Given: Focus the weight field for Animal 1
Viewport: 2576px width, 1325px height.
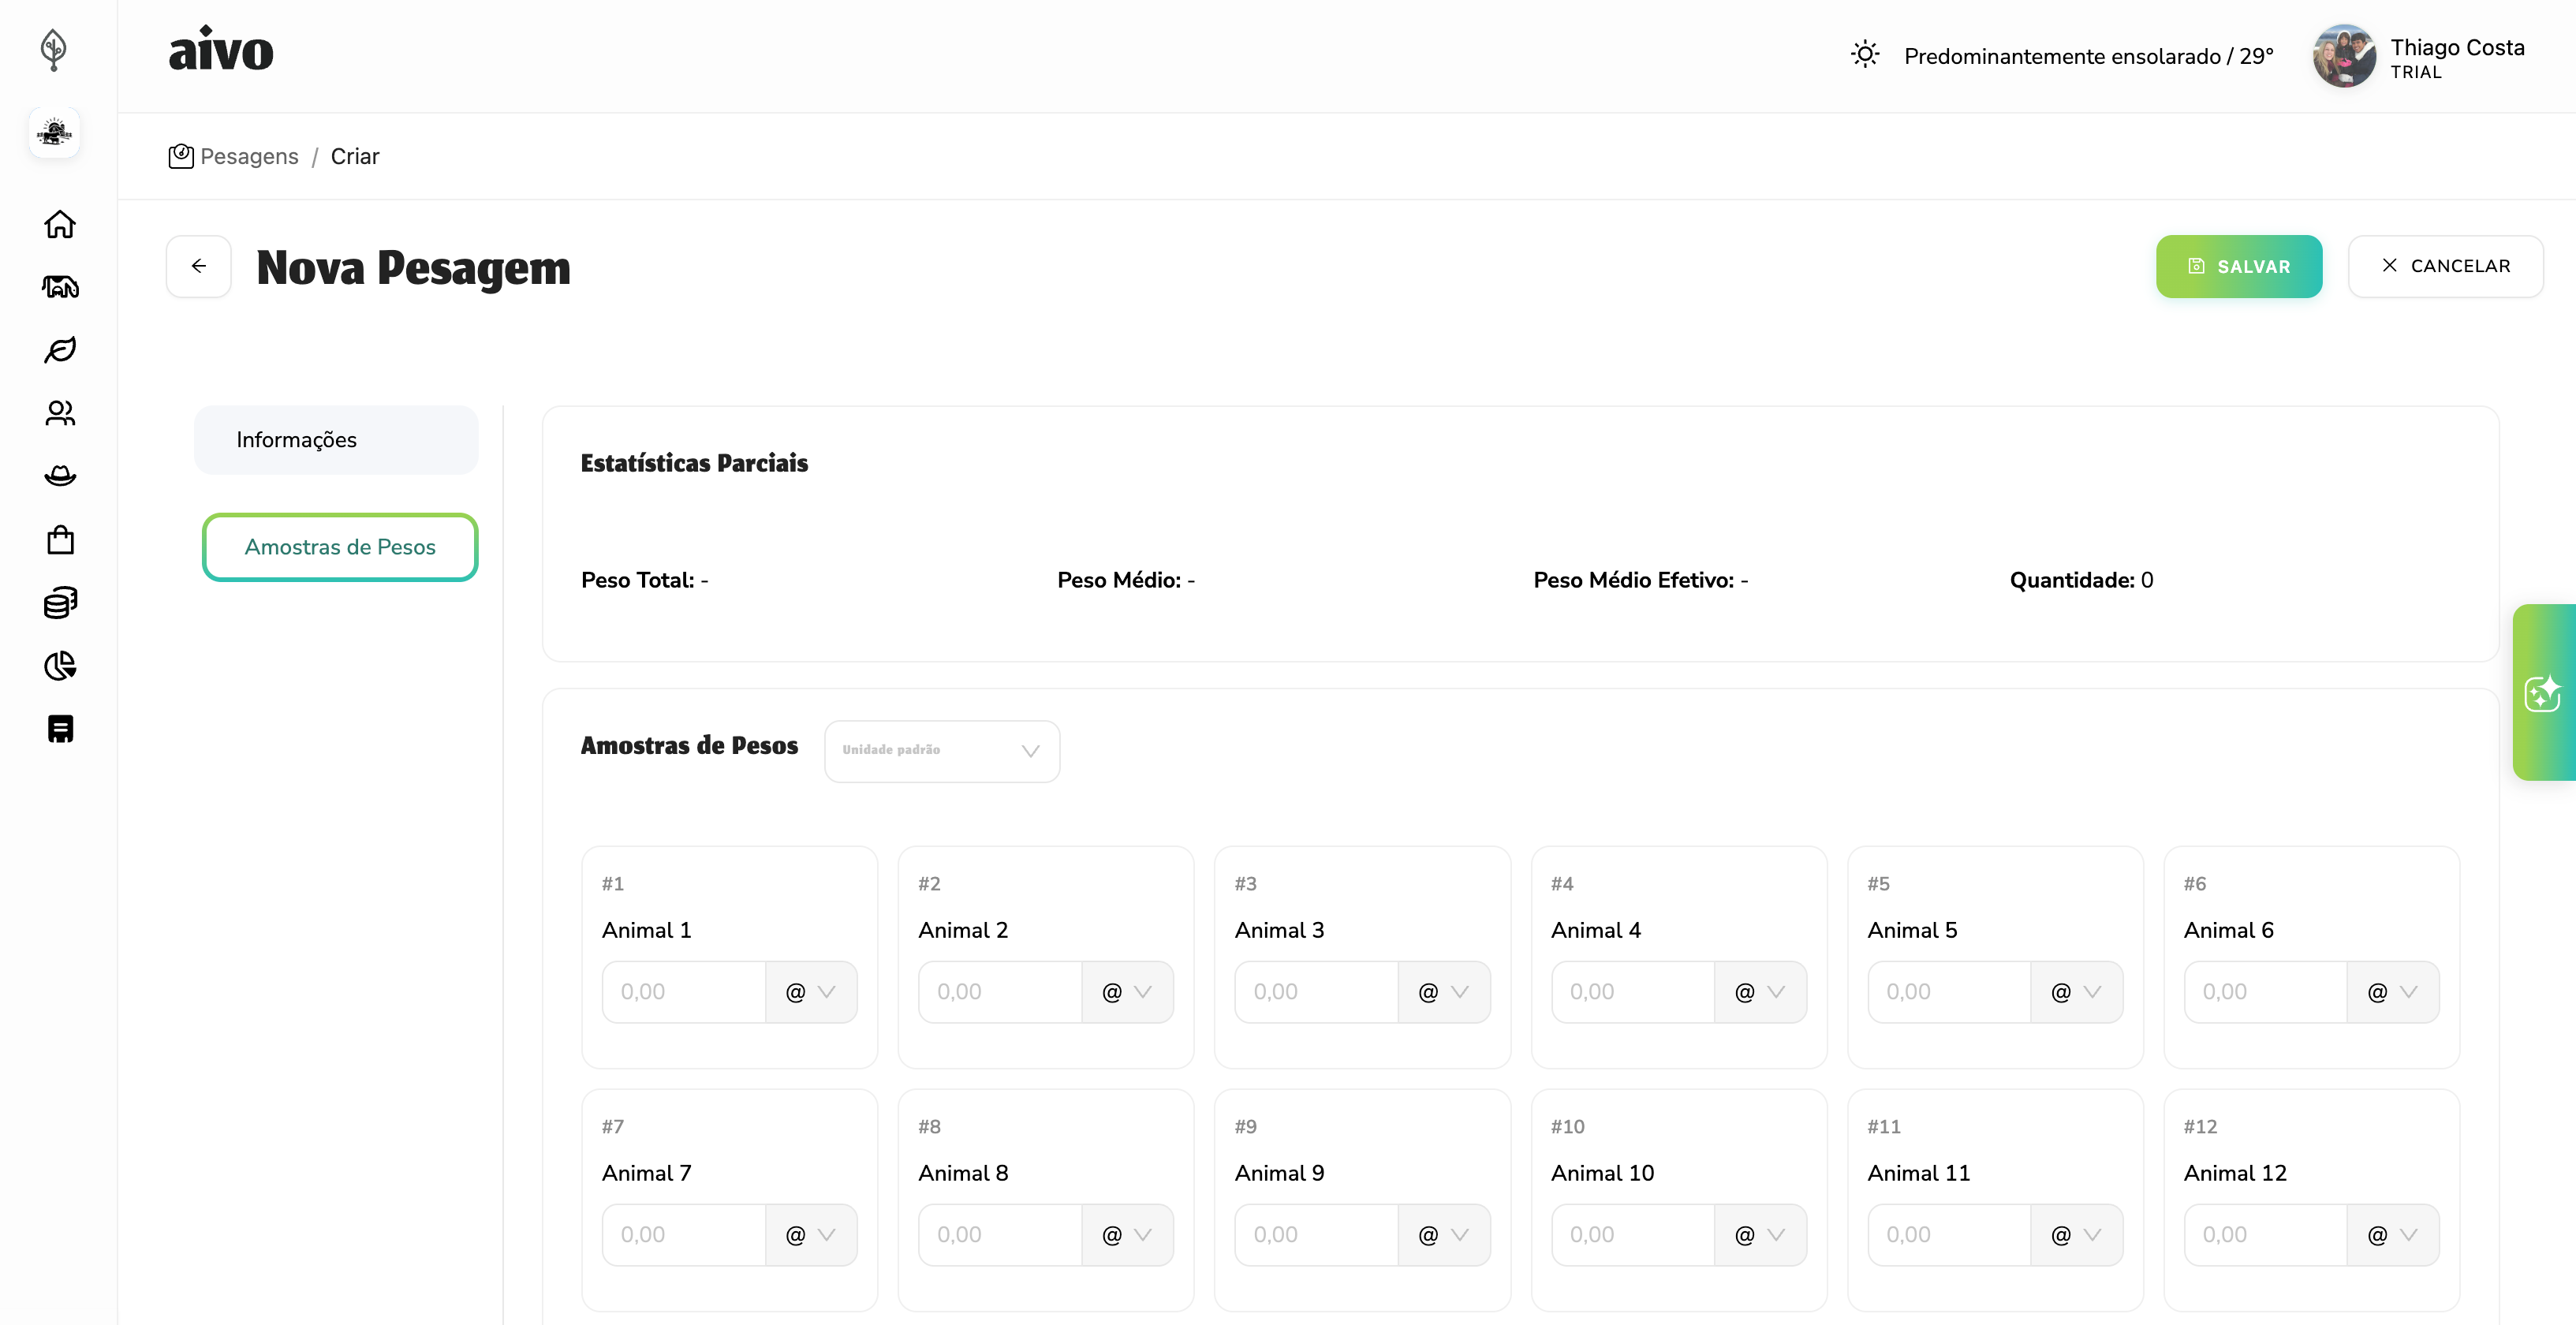Looking at the screenshot, I should (684, 992).
